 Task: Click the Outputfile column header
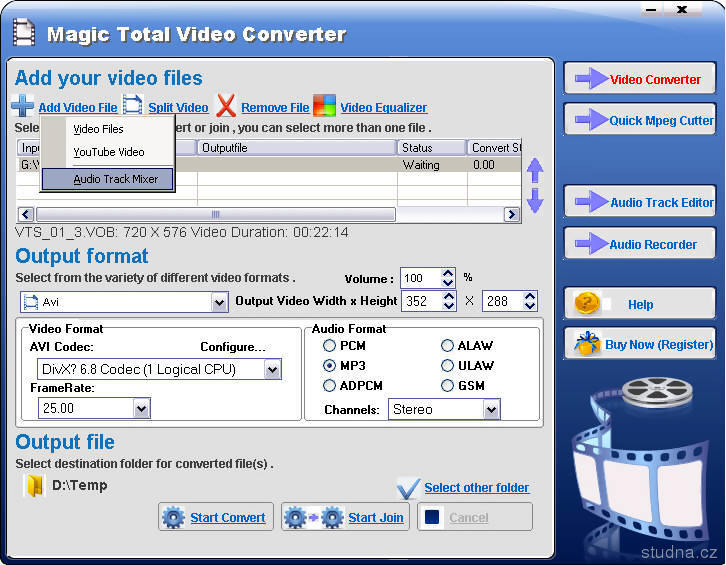point(296,148)
